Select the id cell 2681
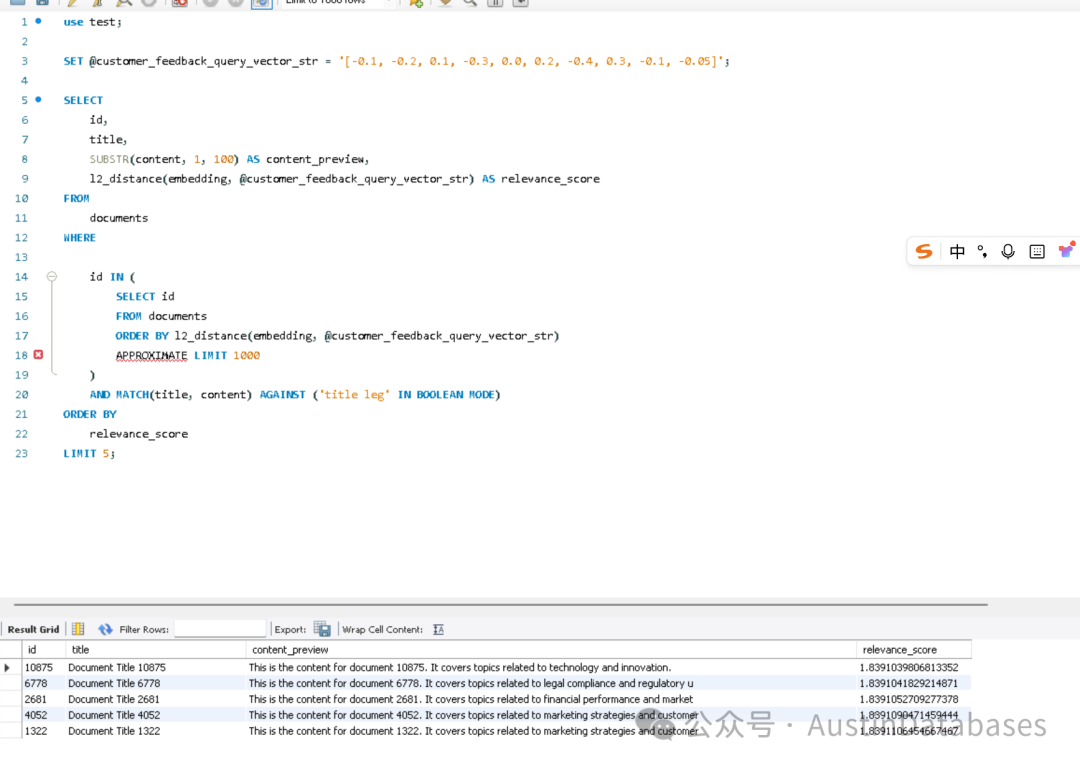The height and width of the screenshot is (768, 1080). point(43,699)
